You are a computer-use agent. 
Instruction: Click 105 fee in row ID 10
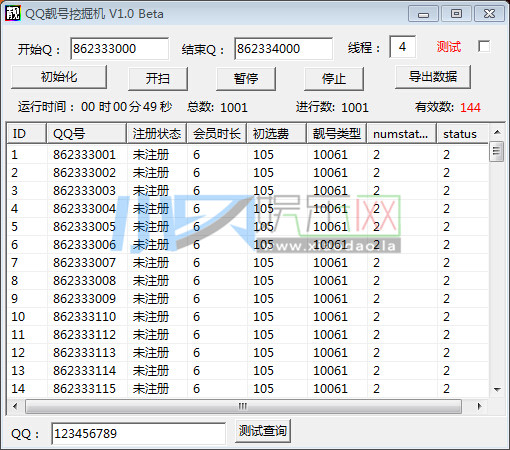click(x=263, y=317)
